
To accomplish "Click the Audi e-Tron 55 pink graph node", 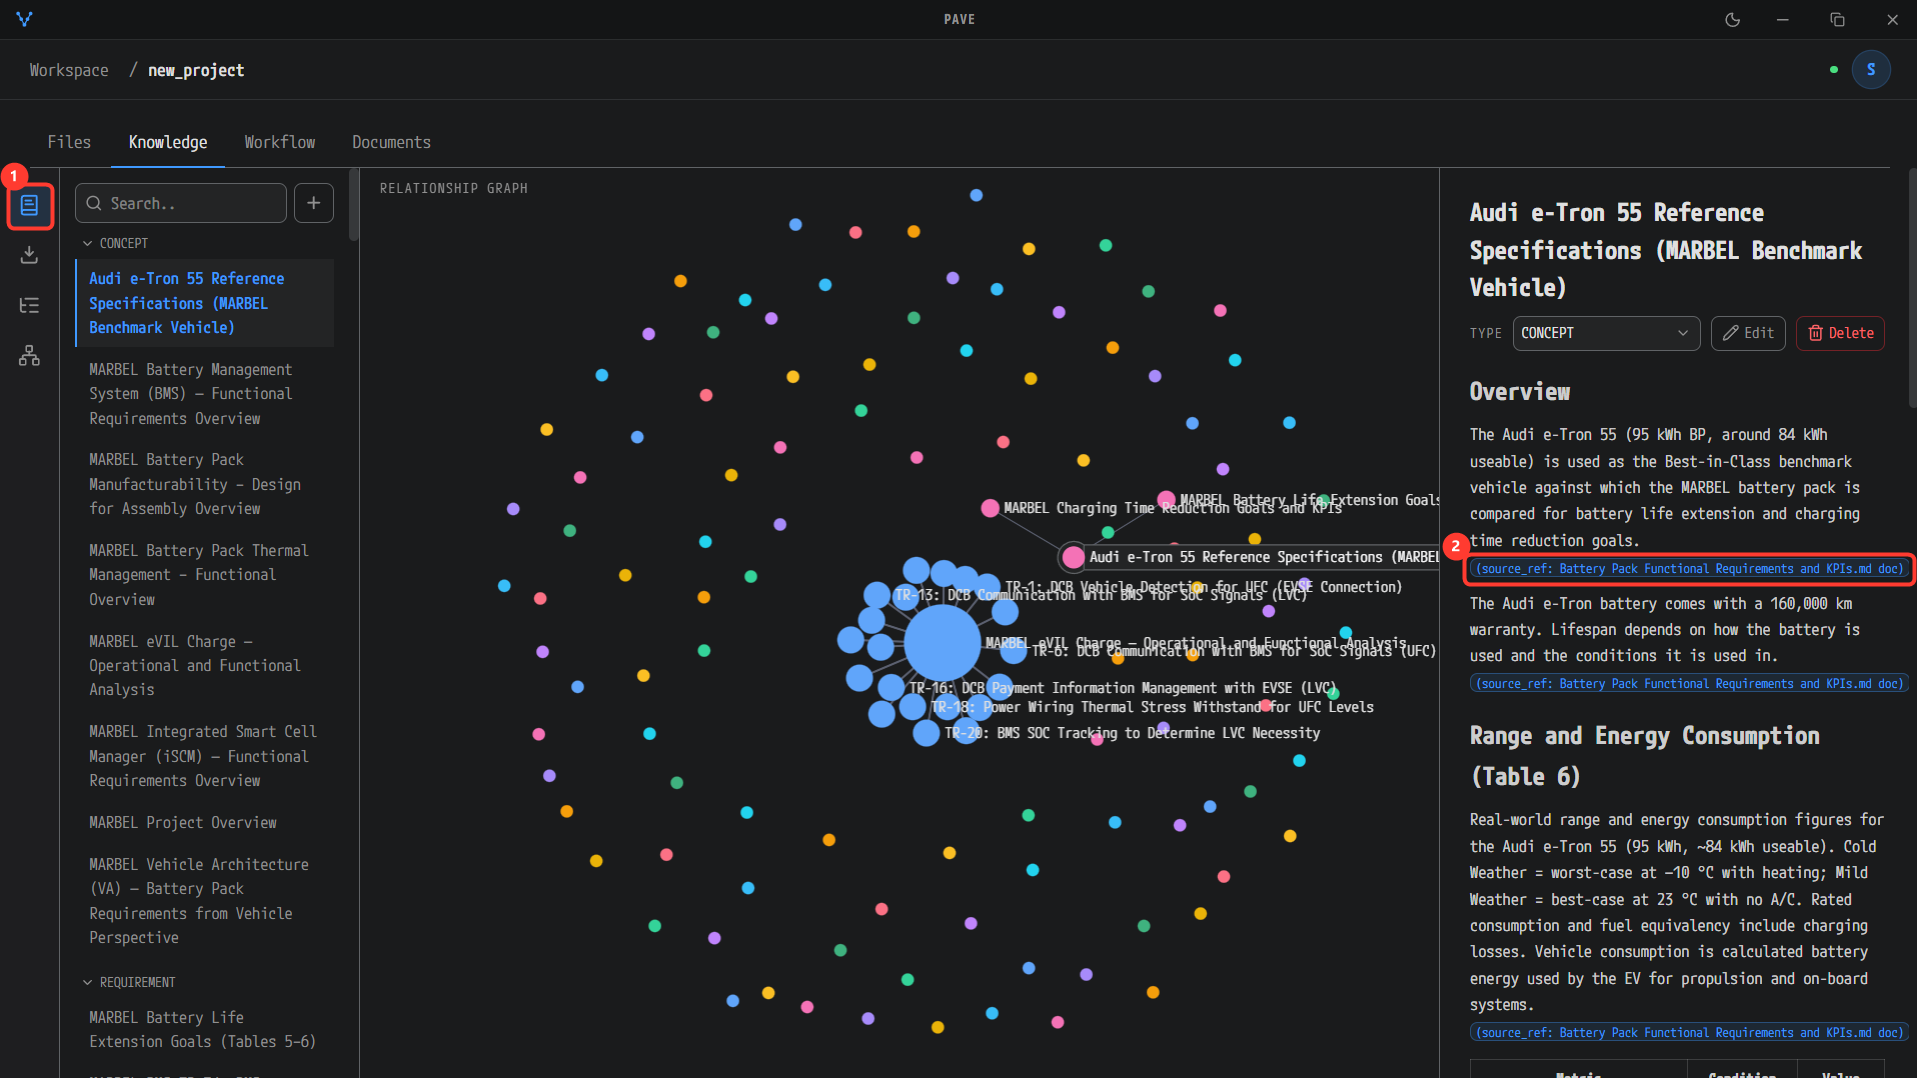I will pos(1073,557).
